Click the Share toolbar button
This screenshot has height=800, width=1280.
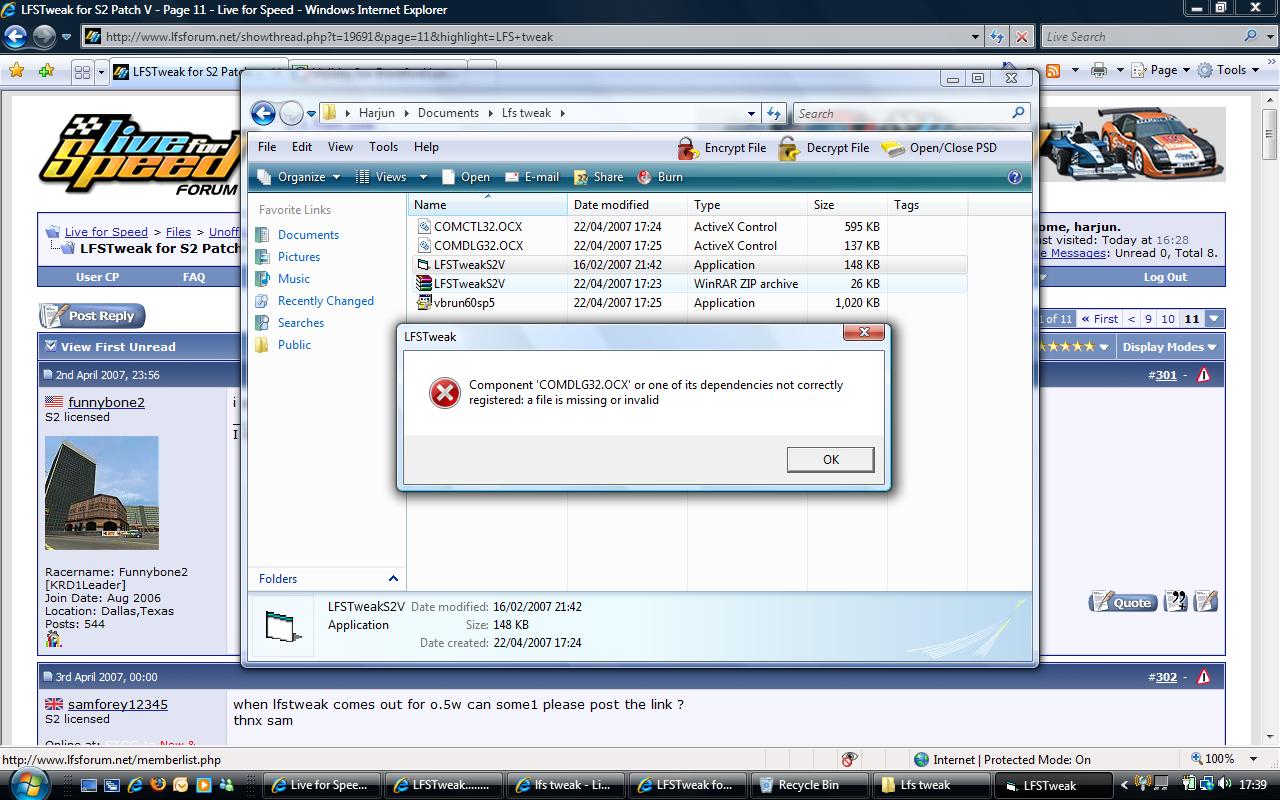(x=598, y=177)
